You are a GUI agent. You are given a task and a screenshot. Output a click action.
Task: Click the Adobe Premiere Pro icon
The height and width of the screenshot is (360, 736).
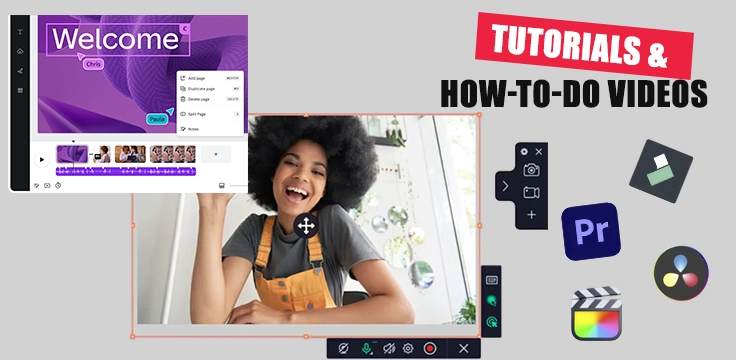[x=591, y=231]
